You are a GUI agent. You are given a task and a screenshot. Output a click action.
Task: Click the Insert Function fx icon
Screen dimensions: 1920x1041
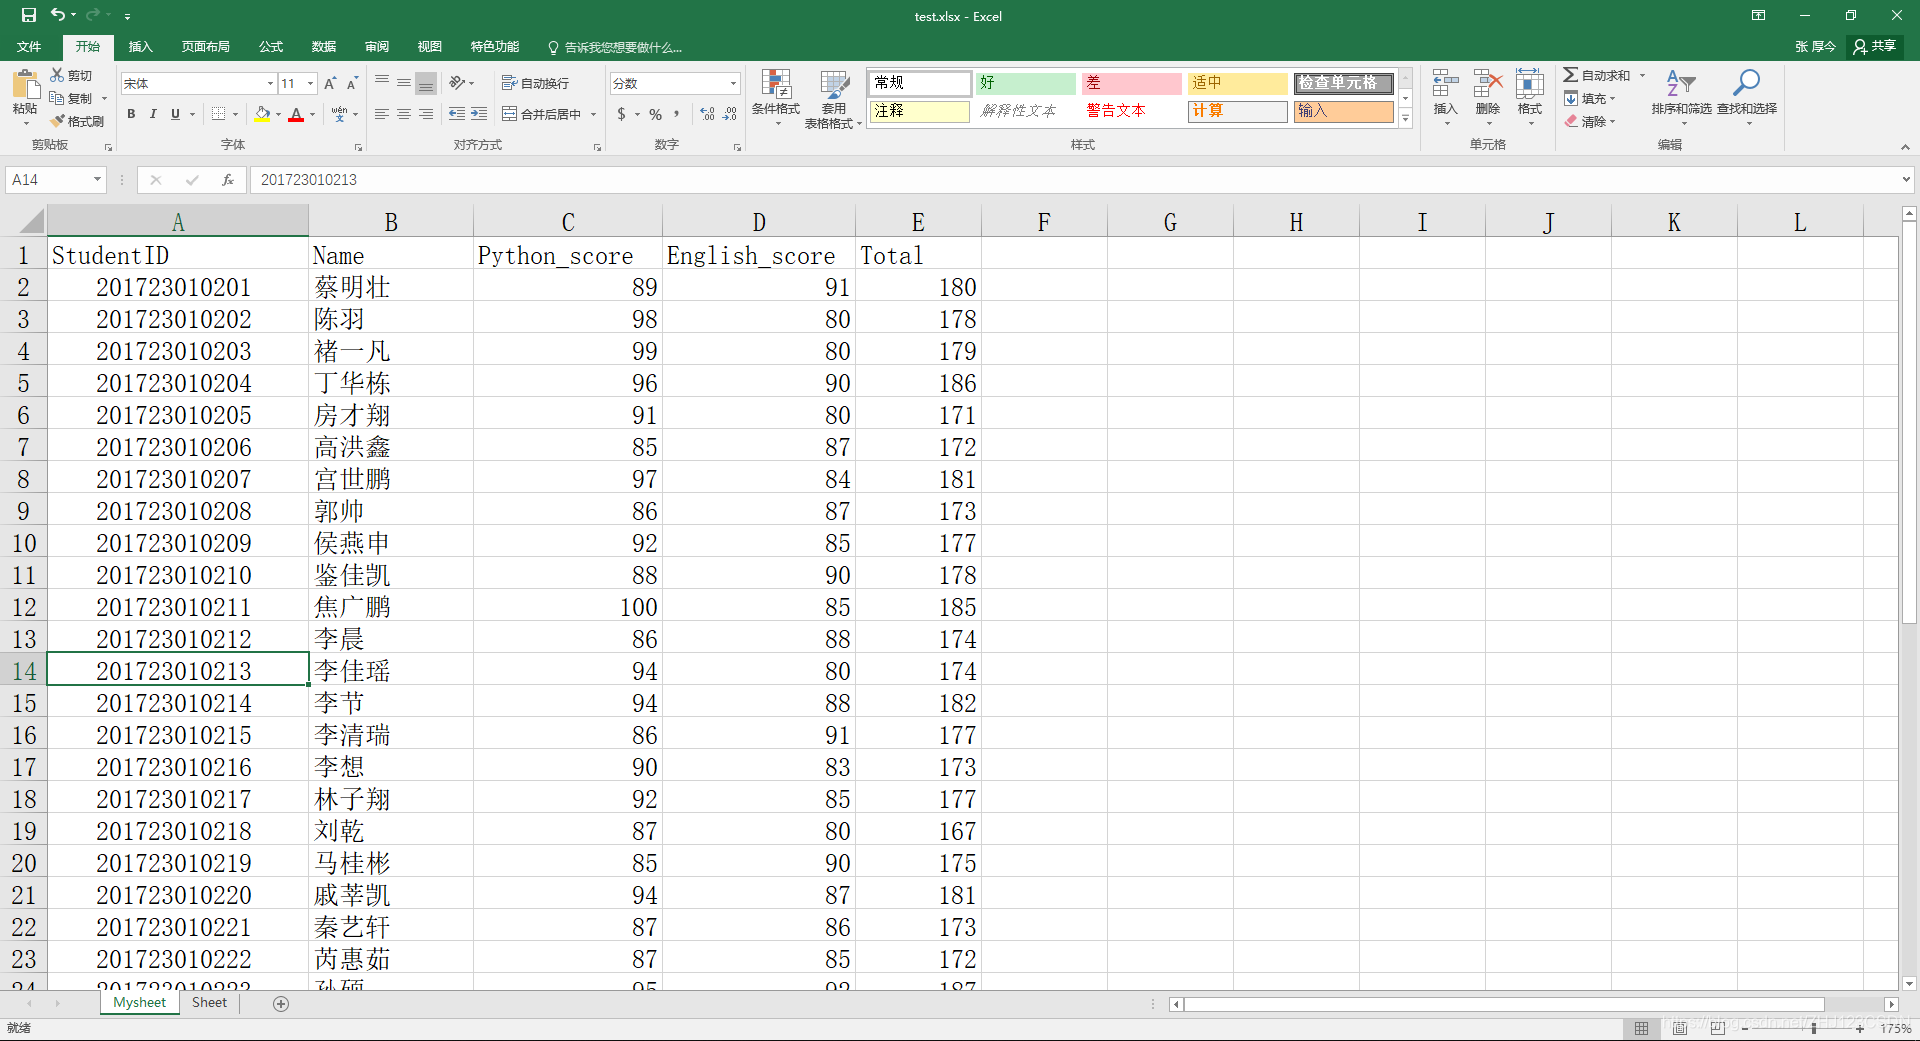pyautogui.click(x=228, y=180)
